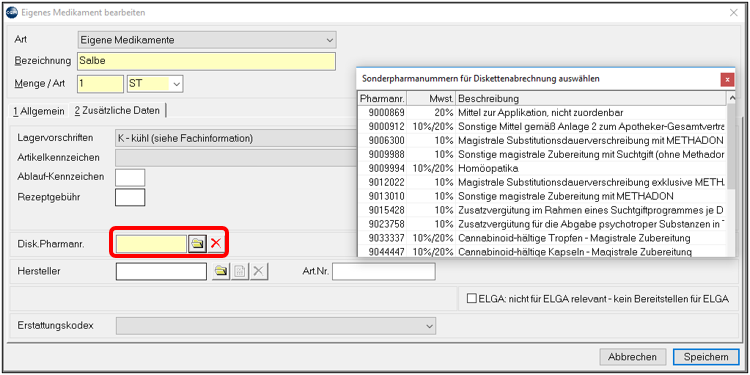Select row 9000912 Sonstige Mittel gemäß Anlage 2
Viewport: 750px width, 375px height.
(x=542, y=127)
